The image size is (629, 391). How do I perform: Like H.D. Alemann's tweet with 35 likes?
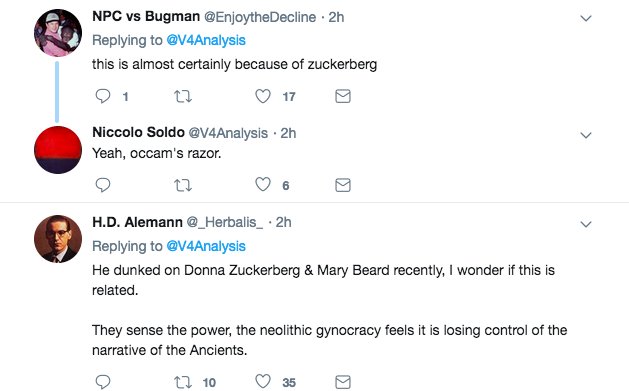[263, 381]
